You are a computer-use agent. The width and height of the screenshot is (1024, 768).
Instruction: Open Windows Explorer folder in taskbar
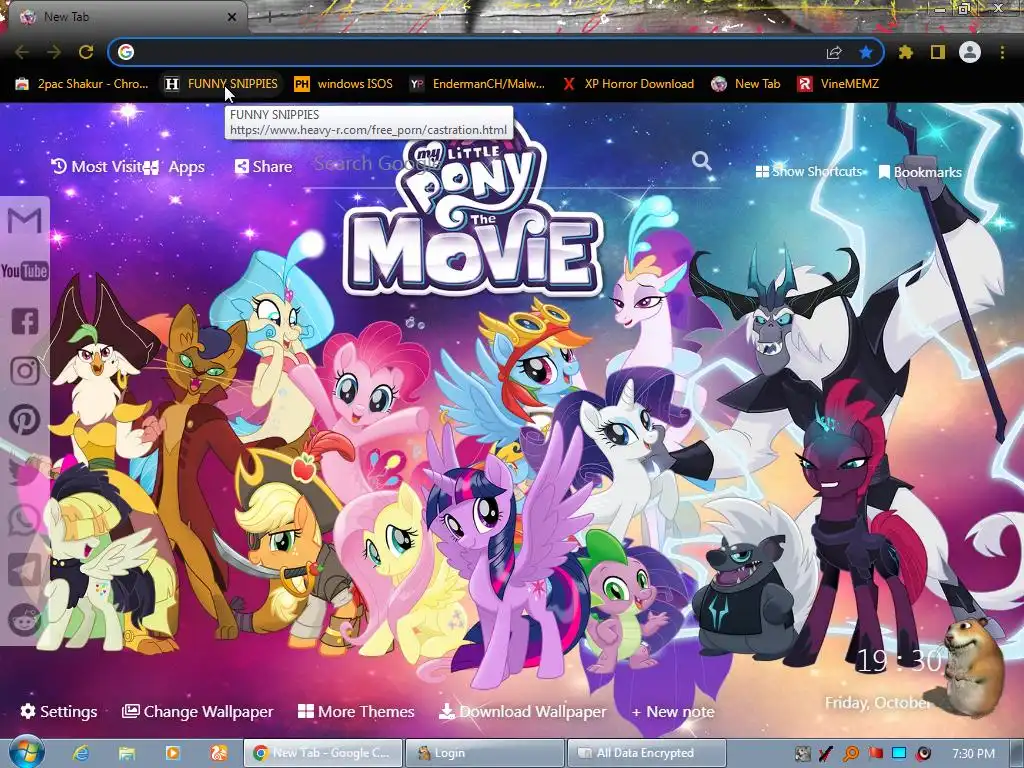coord(127,753)
